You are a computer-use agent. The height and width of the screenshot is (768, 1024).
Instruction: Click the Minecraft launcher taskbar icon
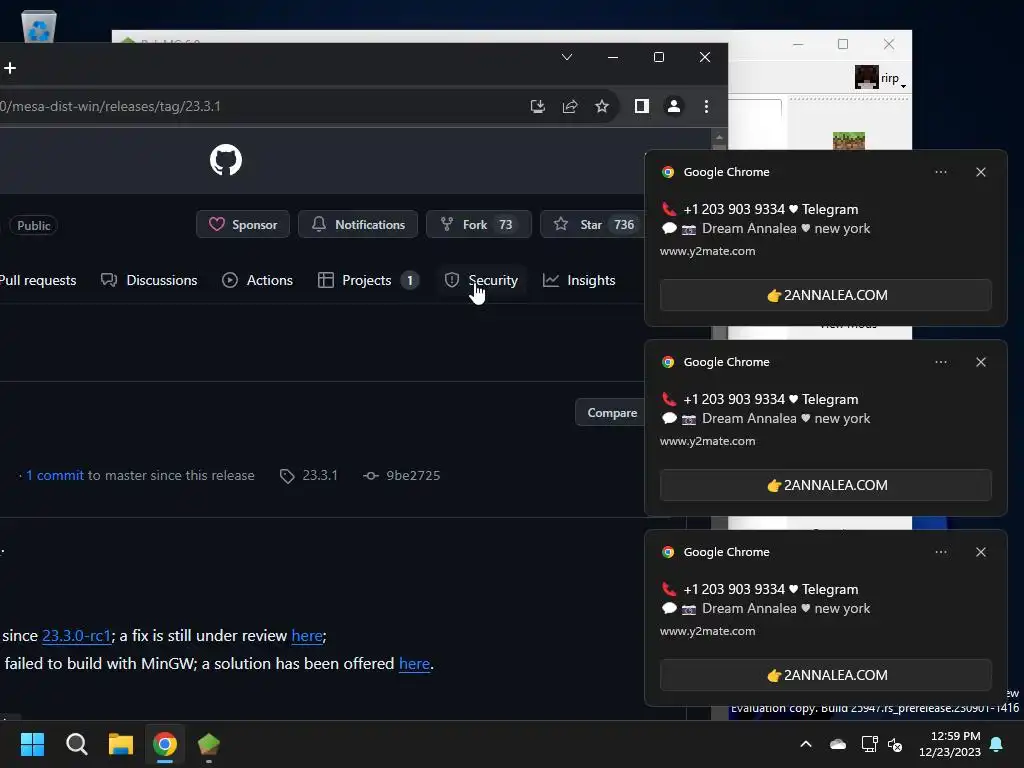(x=209, y=744)
